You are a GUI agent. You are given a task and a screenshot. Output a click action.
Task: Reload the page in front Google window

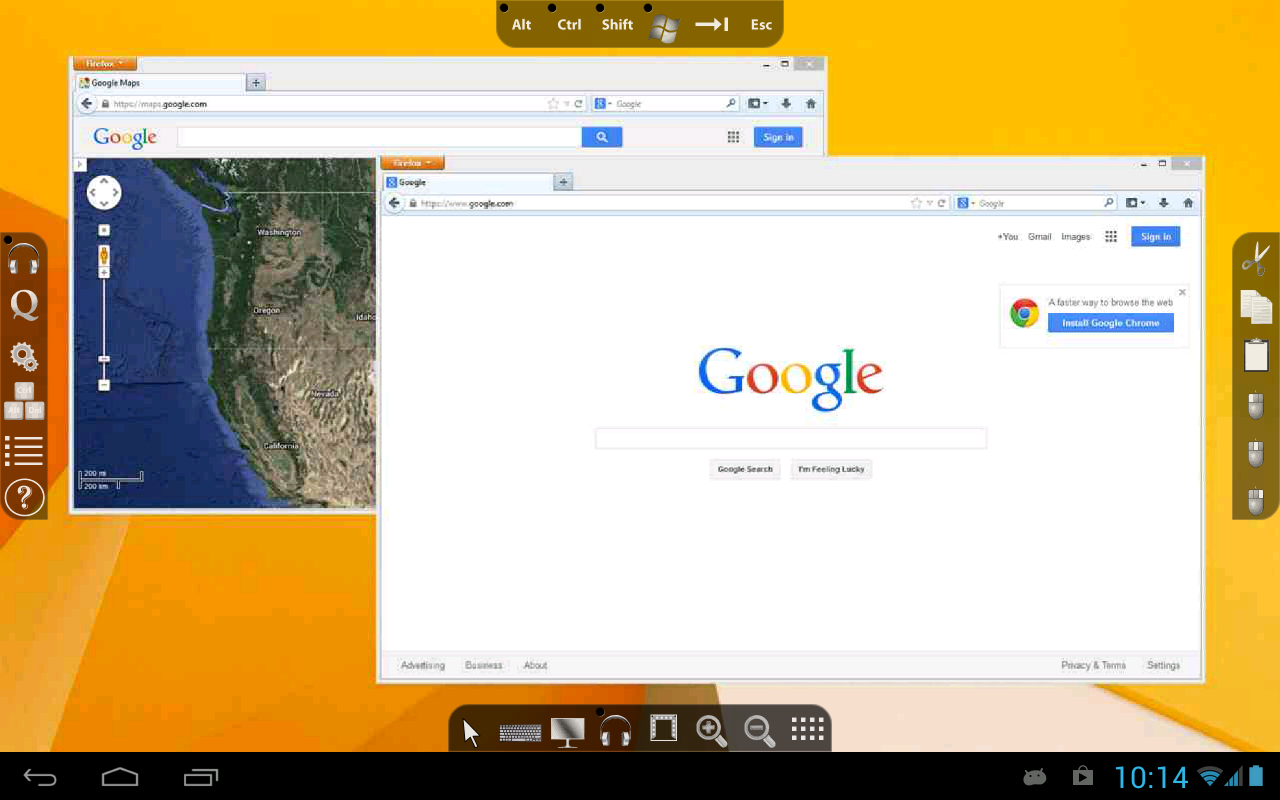(941, 203)
